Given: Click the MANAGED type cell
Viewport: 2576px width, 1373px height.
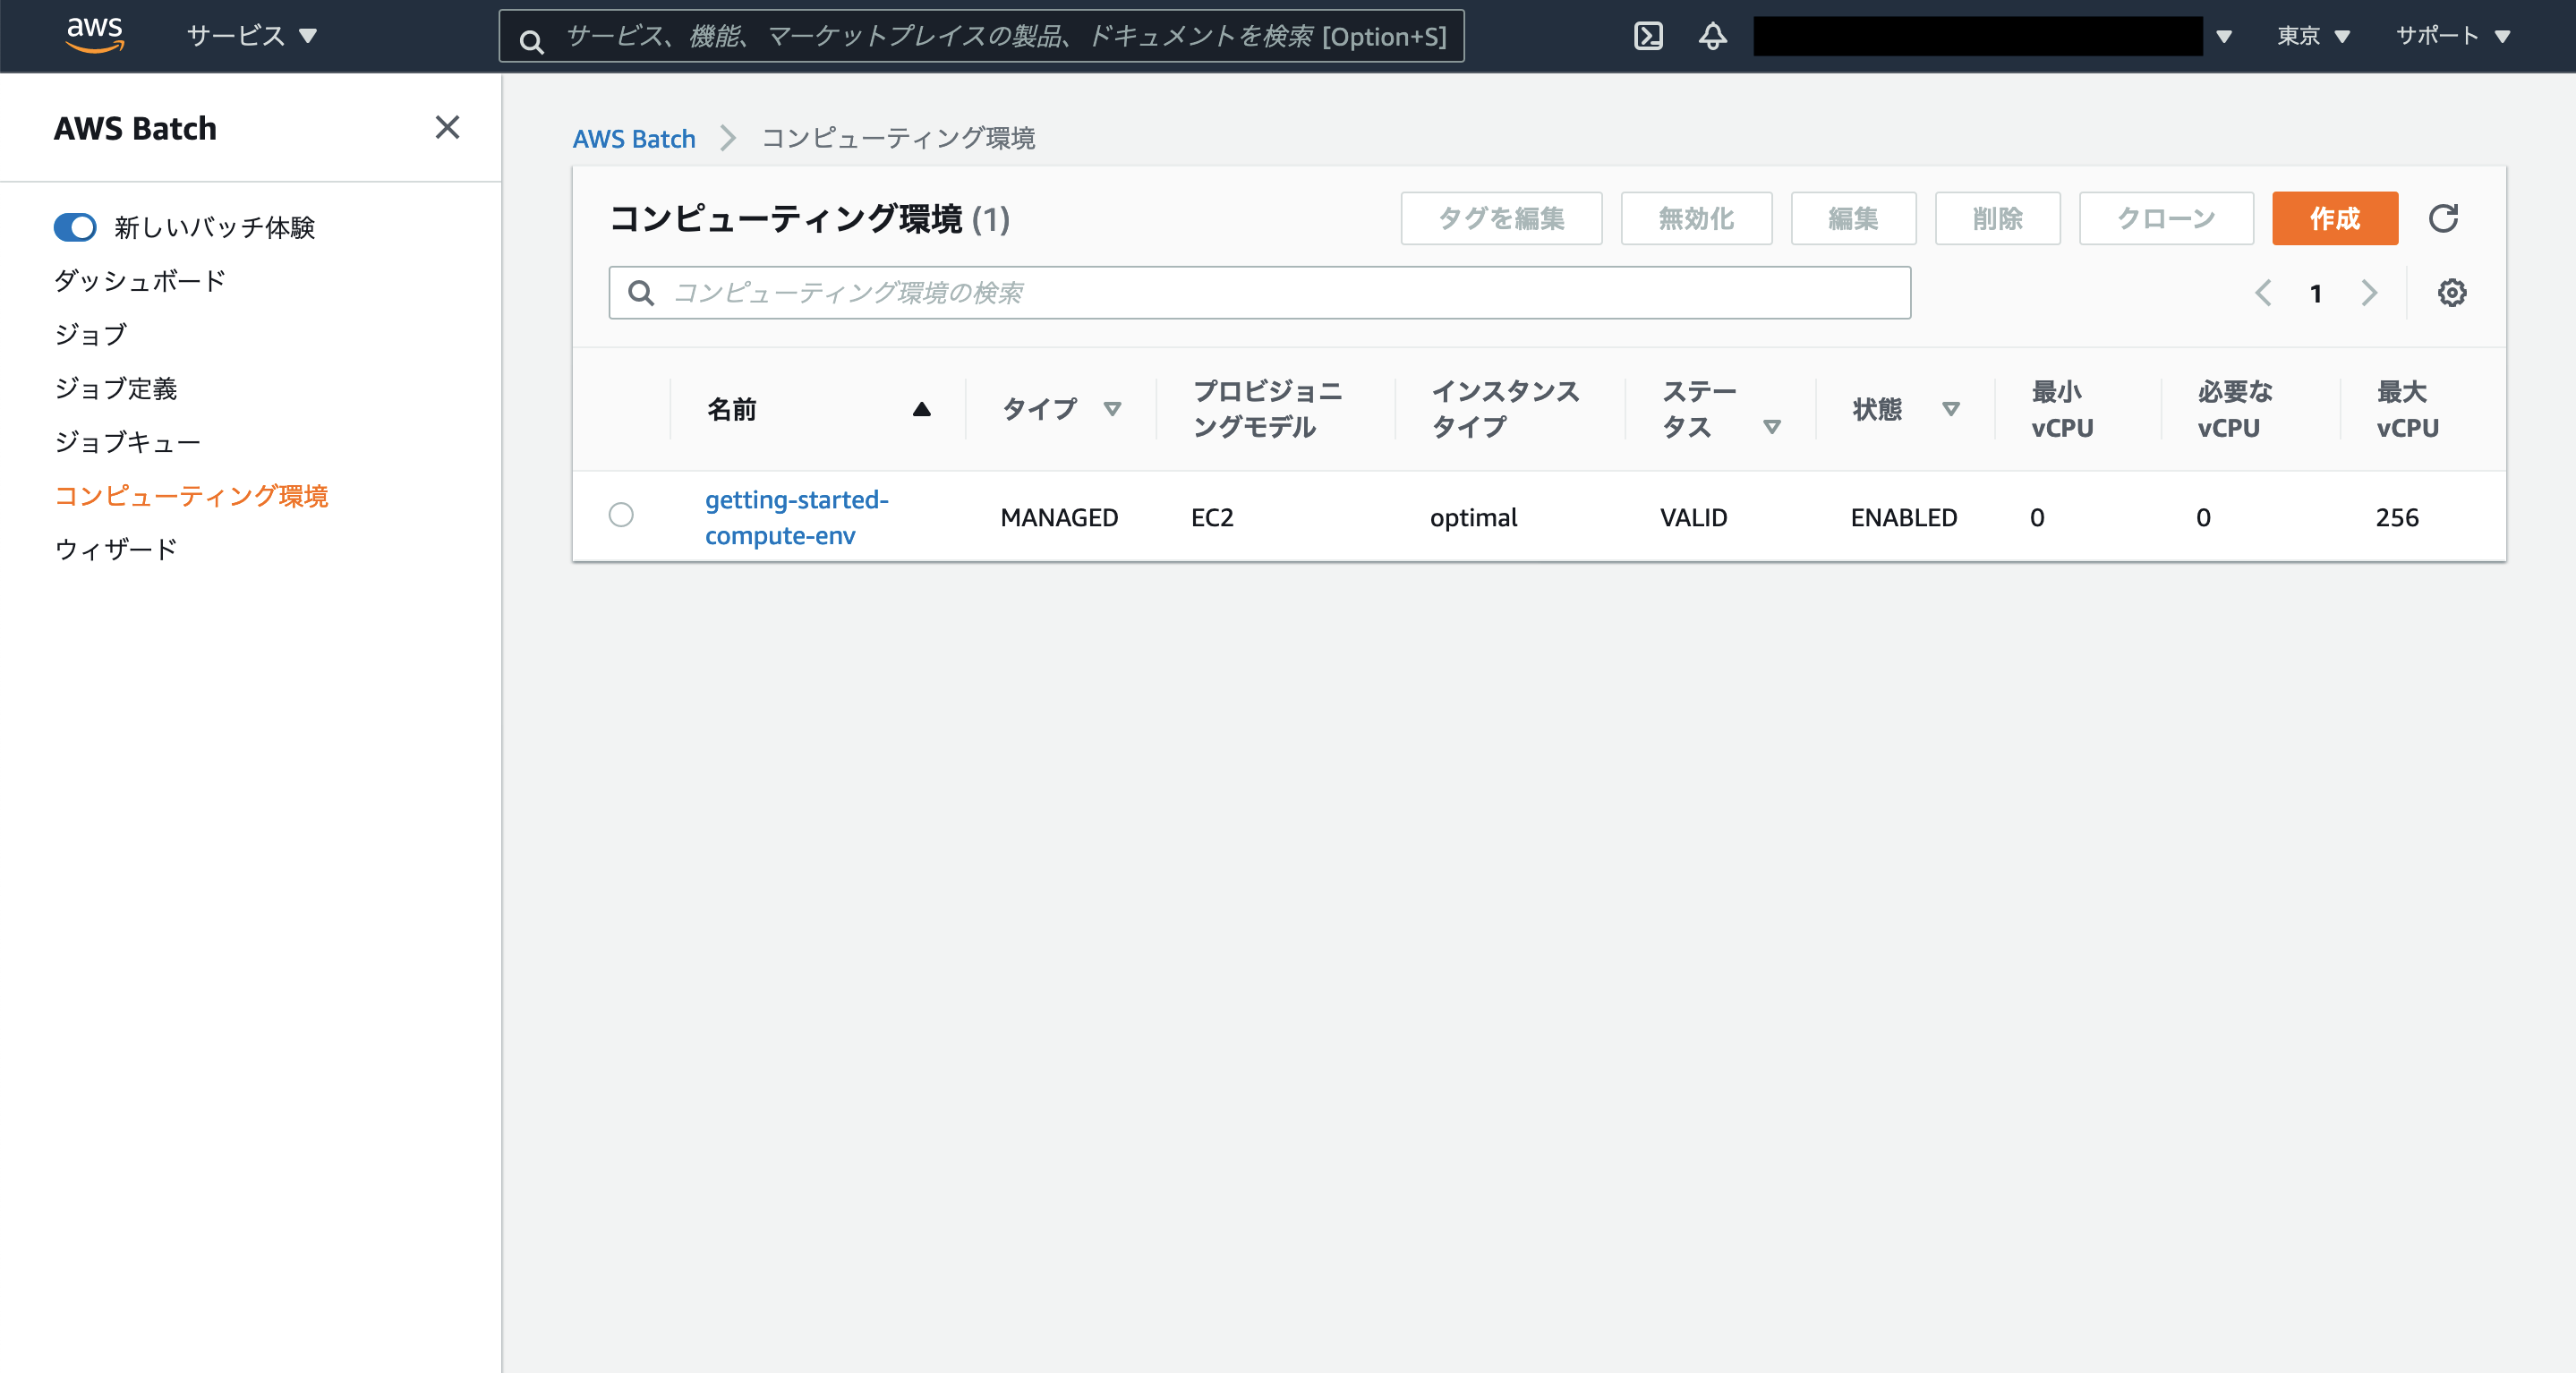Looking at the screenshot, I should pyautogui.click(x=1059, y=517).
